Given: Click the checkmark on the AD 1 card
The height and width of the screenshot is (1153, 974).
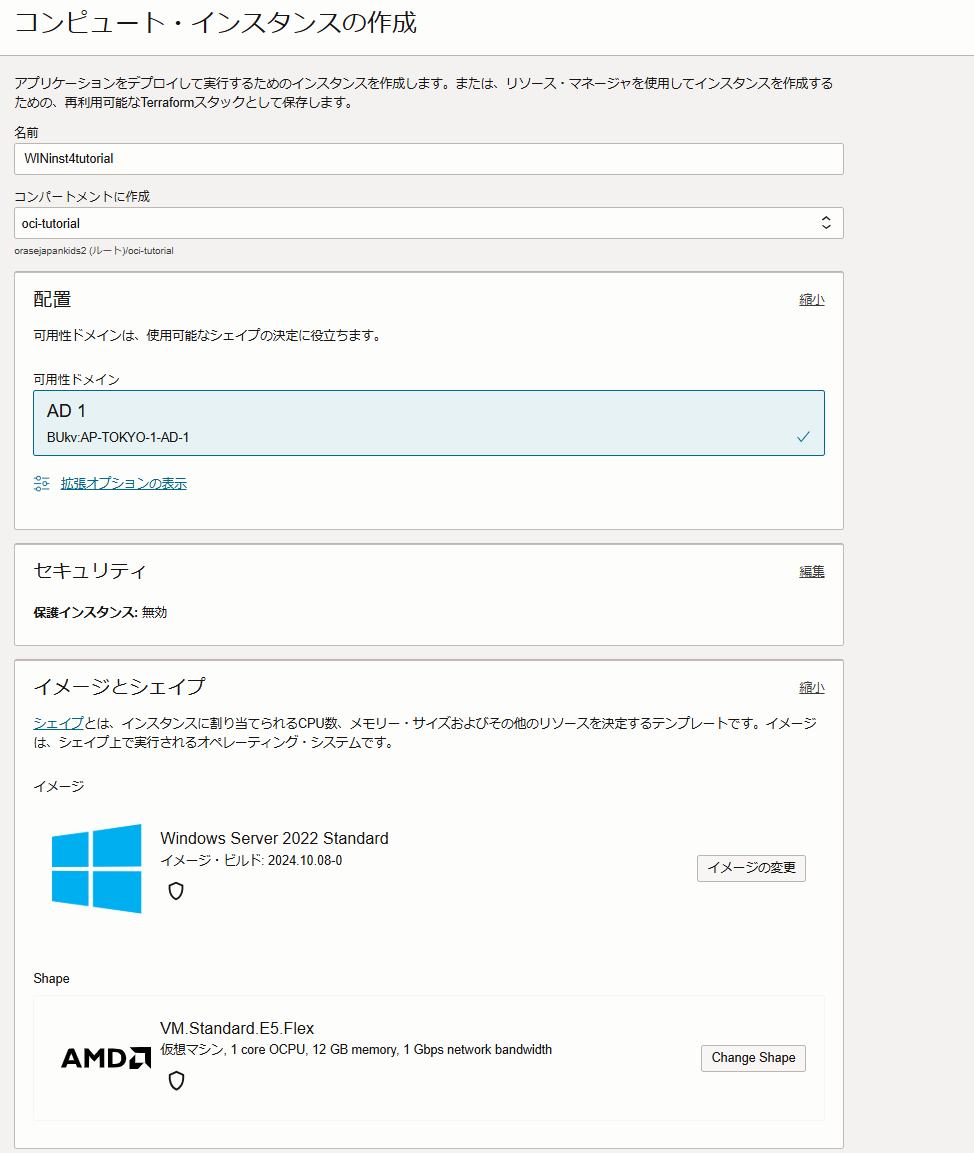Looking at the screenshot, I should point(801,437).
